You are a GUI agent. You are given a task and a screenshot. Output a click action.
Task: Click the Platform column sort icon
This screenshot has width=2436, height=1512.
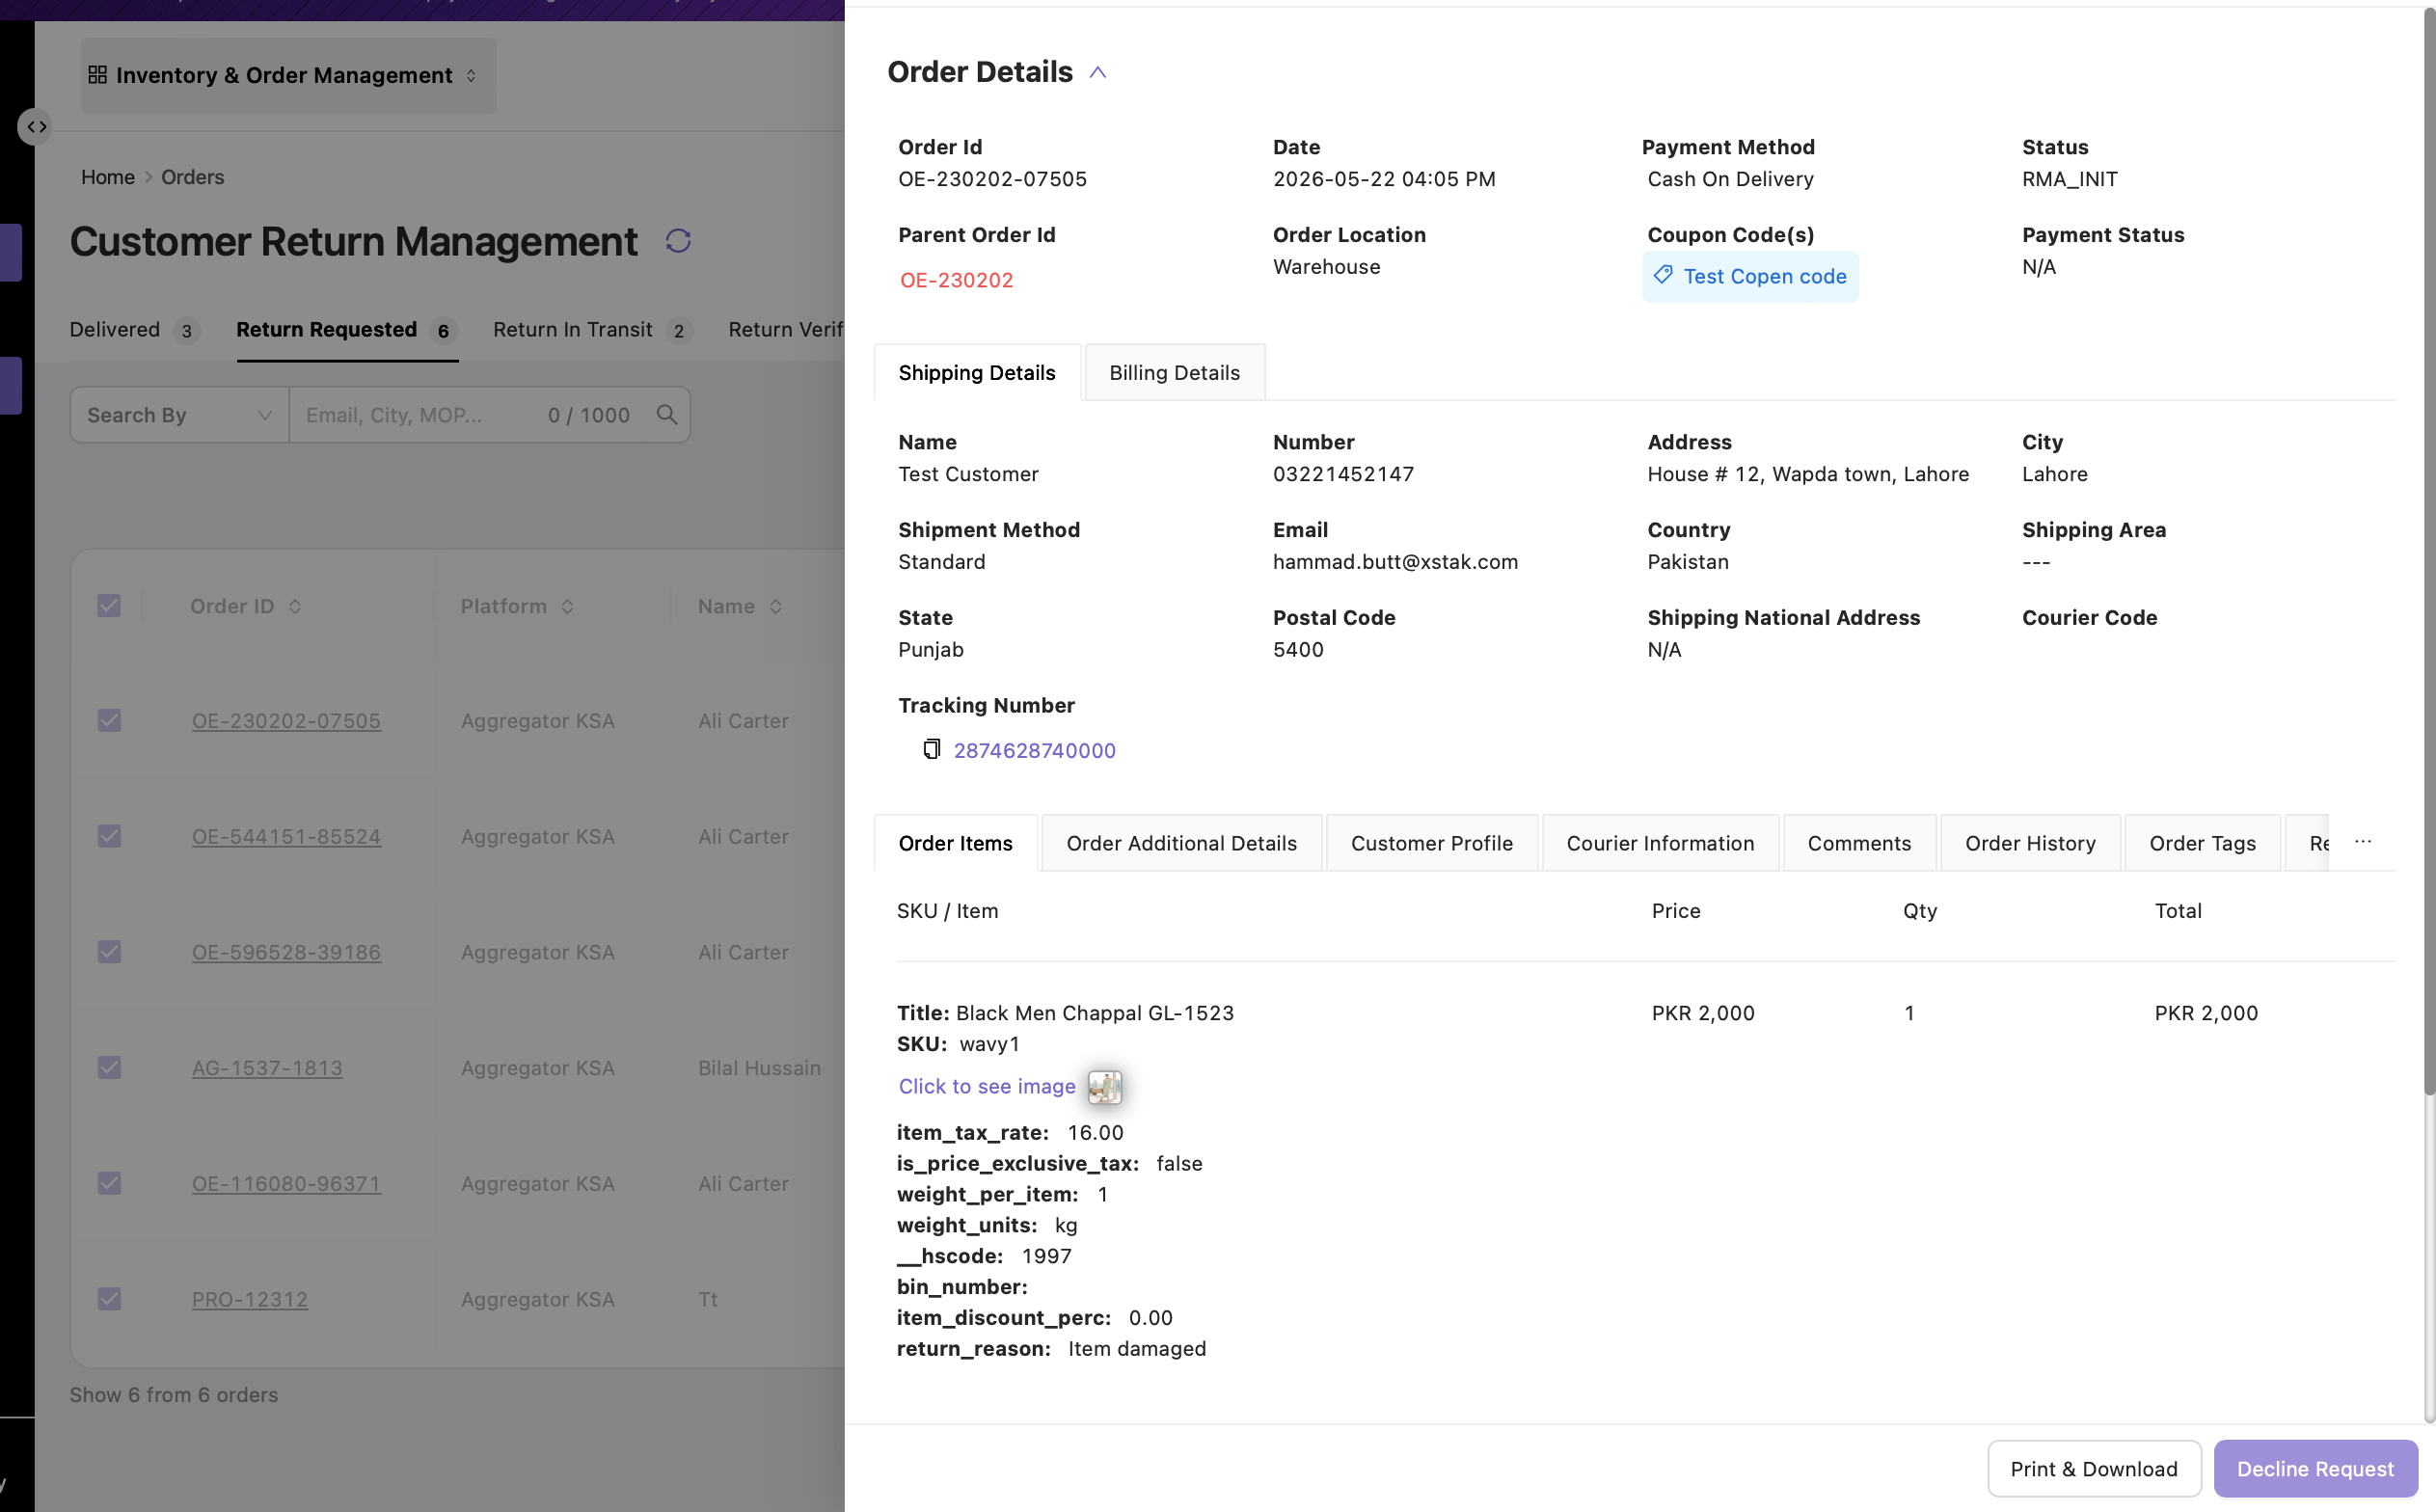click(567, 607)
